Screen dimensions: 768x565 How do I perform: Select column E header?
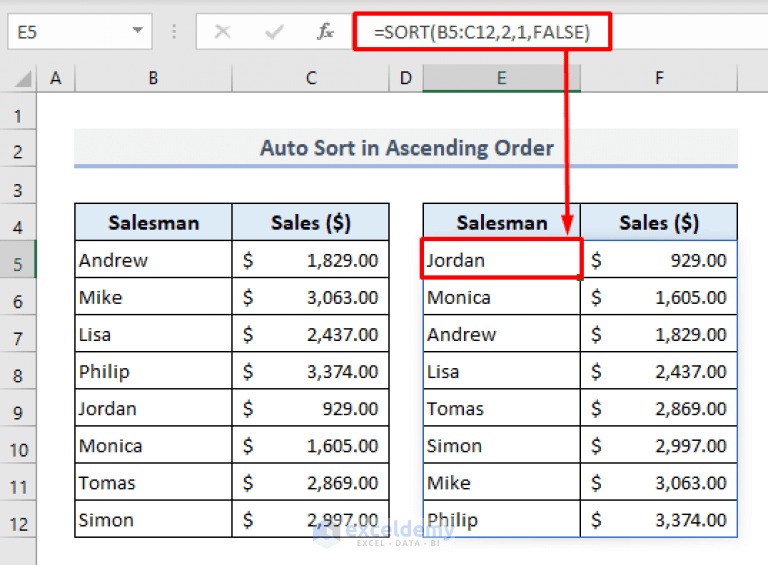pyautogui.click(x=502, y=78)
